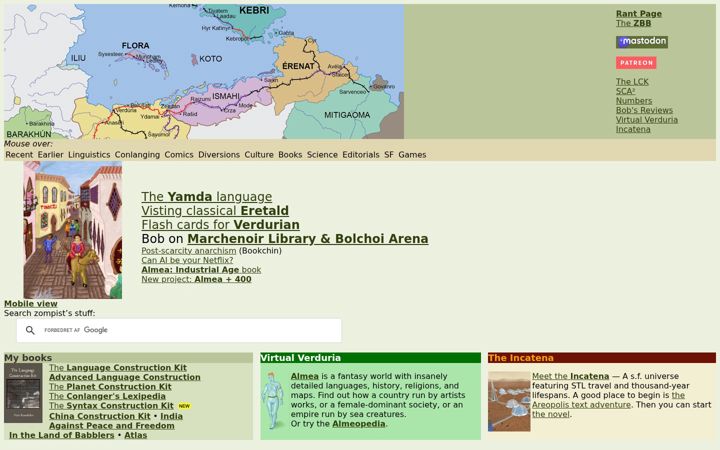Open the SCA² link
The width and height of the screenshot is (720, 450).
tap(625, 91)
